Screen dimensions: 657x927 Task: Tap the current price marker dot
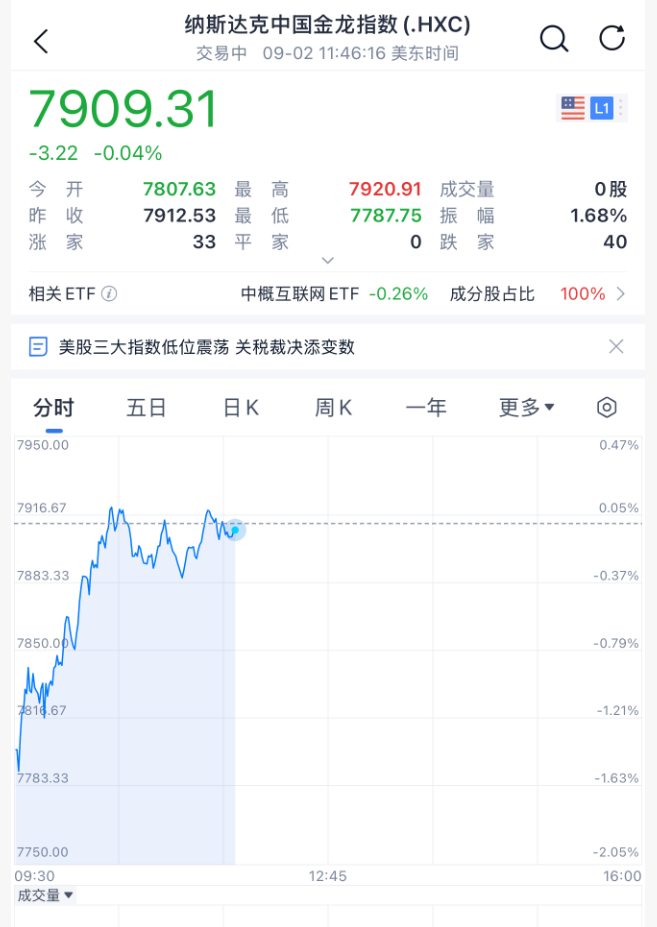click(235, 530)
